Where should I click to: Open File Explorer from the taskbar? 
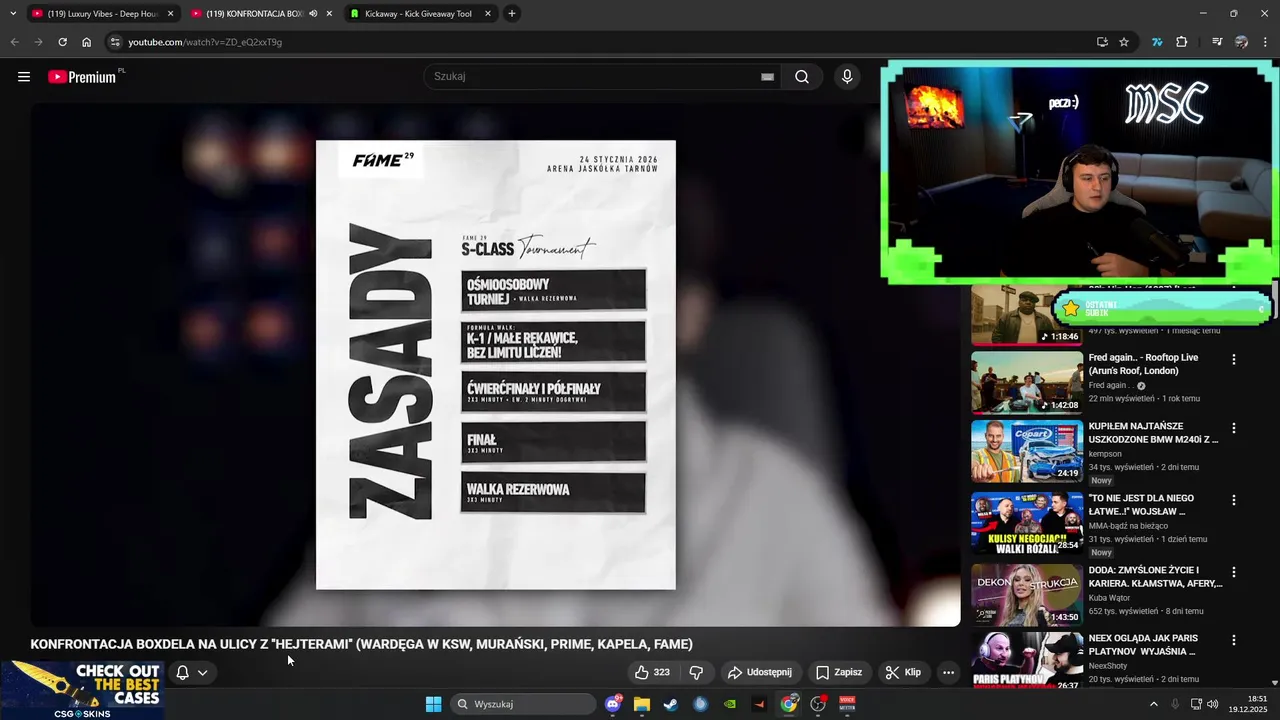pos(642,704)
